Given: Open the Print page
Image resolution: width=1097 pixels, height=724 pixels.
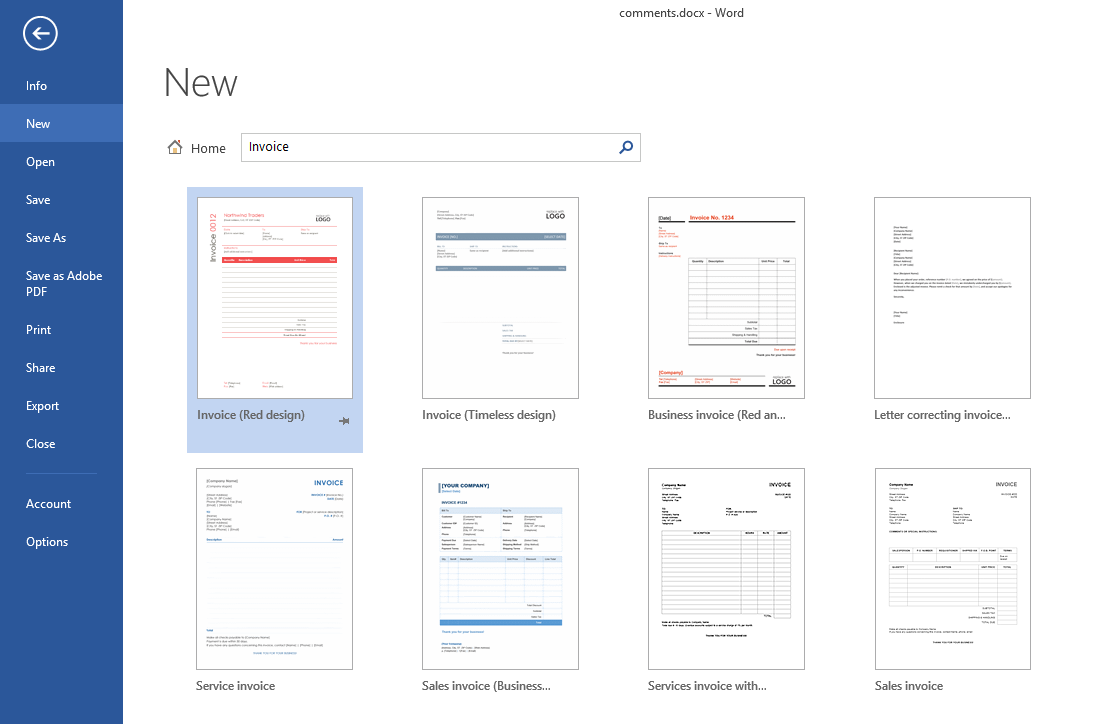Looking at the screenshot, I should 61,329.
